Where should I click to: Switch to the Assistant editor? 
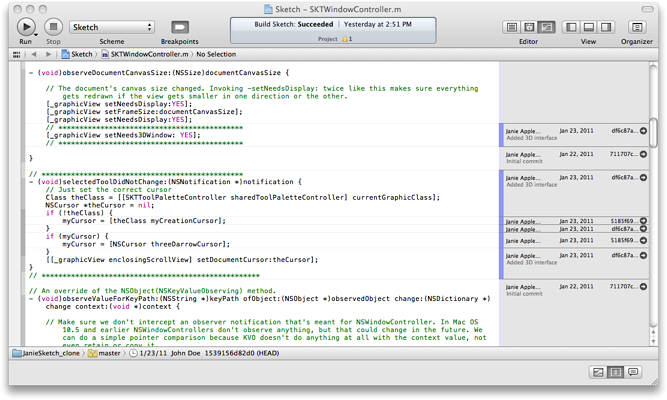click(x=530, y=27)
